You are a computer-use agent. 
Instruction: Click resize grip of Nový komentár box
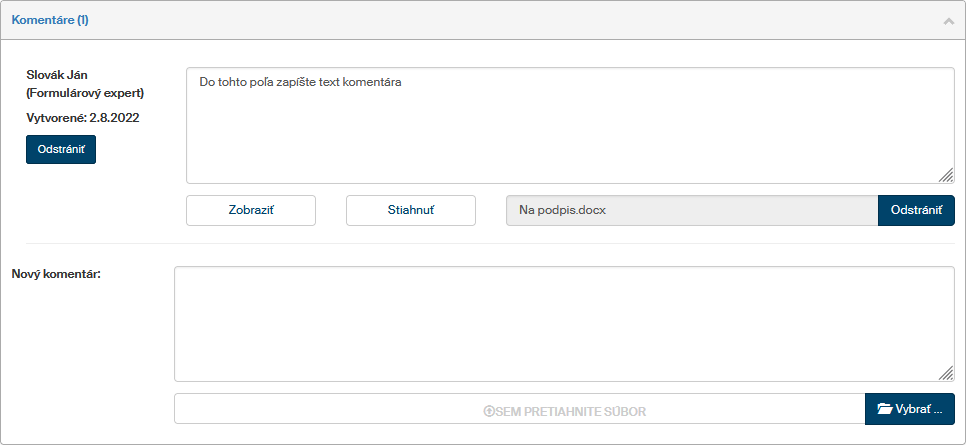click(x=946, y=373)
